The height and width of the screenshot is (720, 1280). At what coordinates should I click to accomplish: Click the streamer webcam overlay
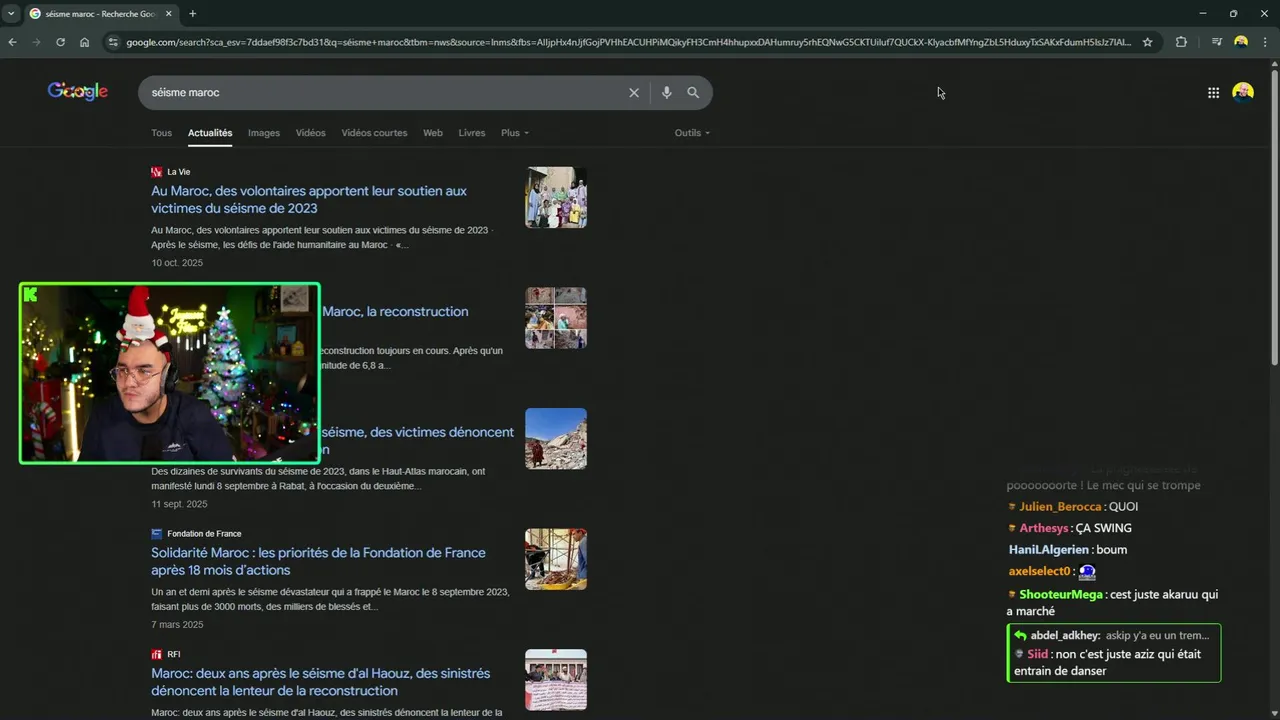point(170,373)
